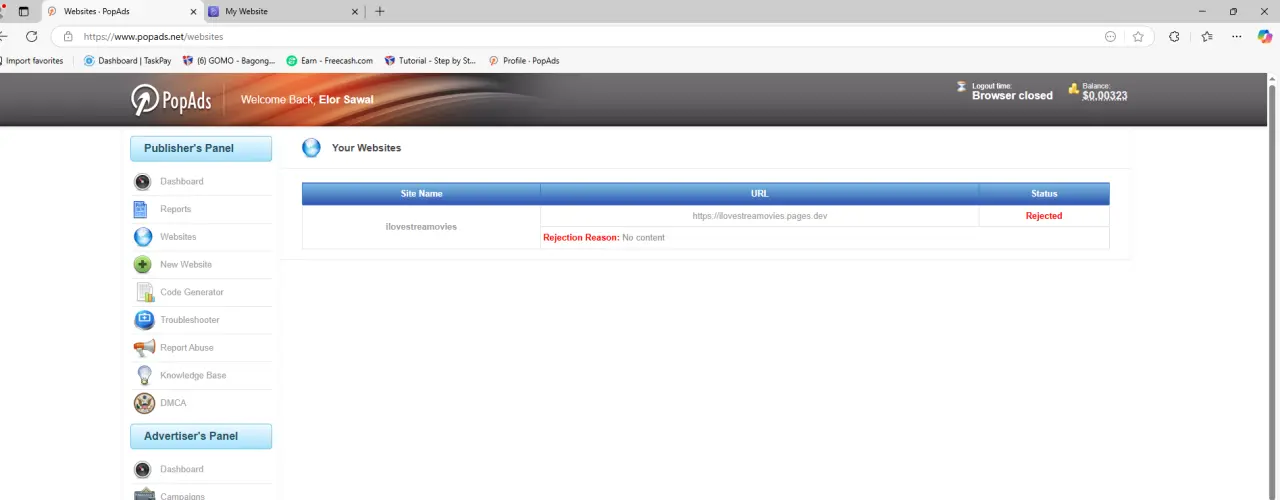Click the Rejection Reason: No content text

604,238
